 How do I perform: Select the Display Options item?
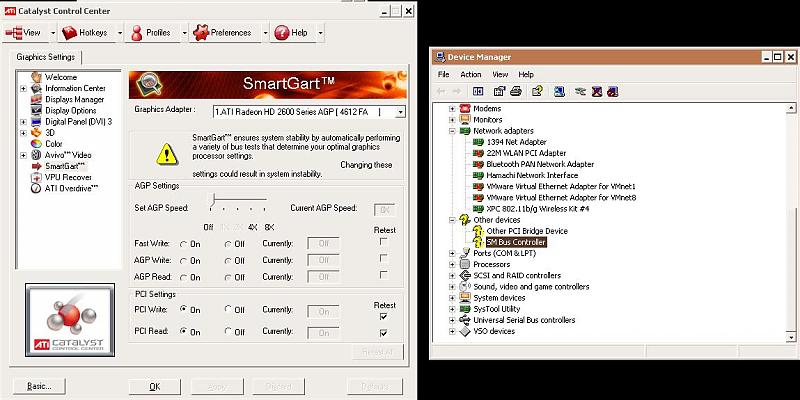pyautogui.click(x=70, y=110)
